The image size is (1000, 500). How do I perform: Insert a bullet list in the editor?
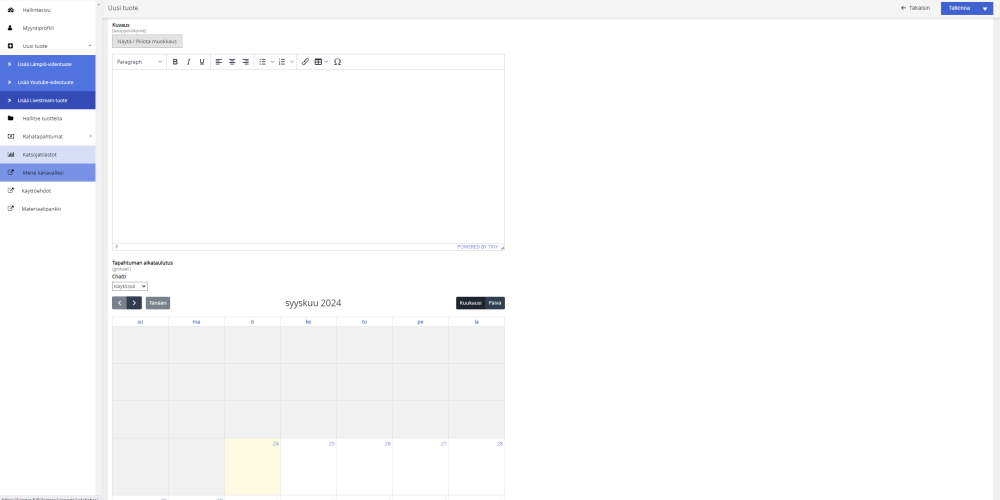point(262,62)
